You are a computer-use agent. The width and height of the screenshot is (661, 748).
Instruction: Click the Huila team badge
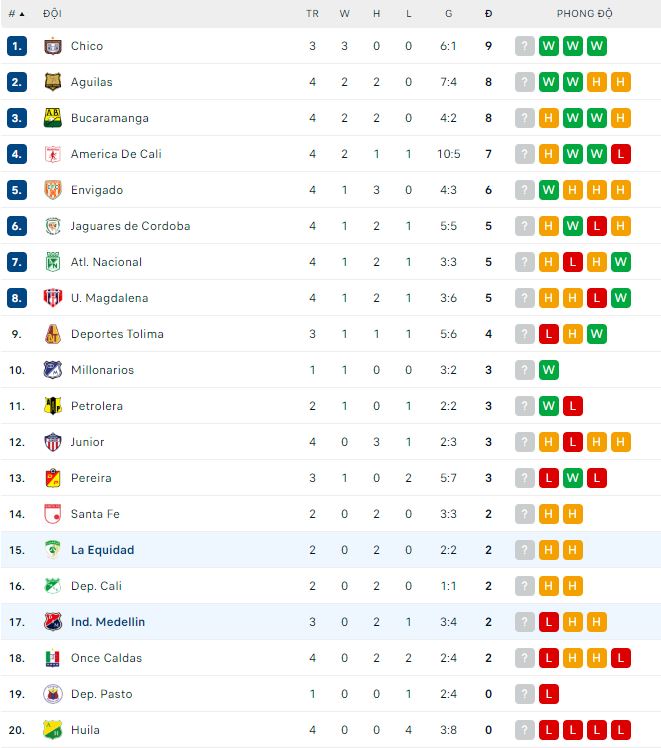[53, 730]
